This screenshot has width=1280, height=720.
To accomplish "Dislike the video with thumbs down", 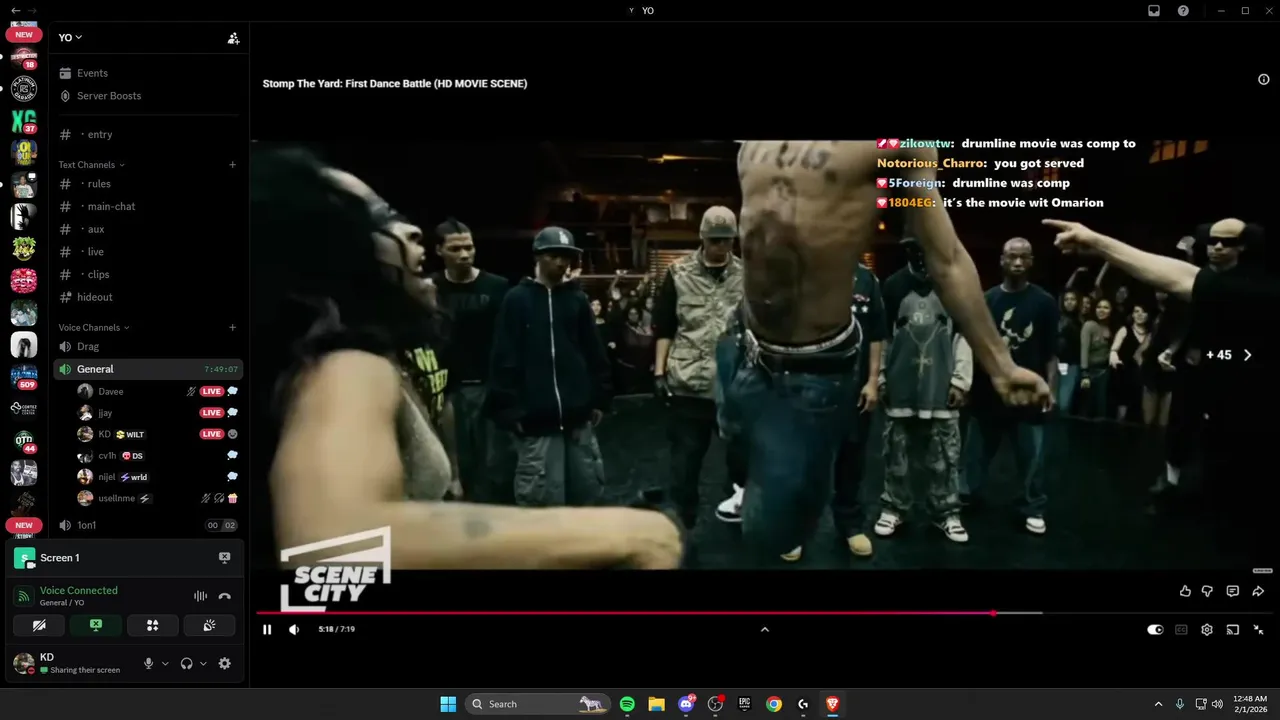I will (1207, 591).
